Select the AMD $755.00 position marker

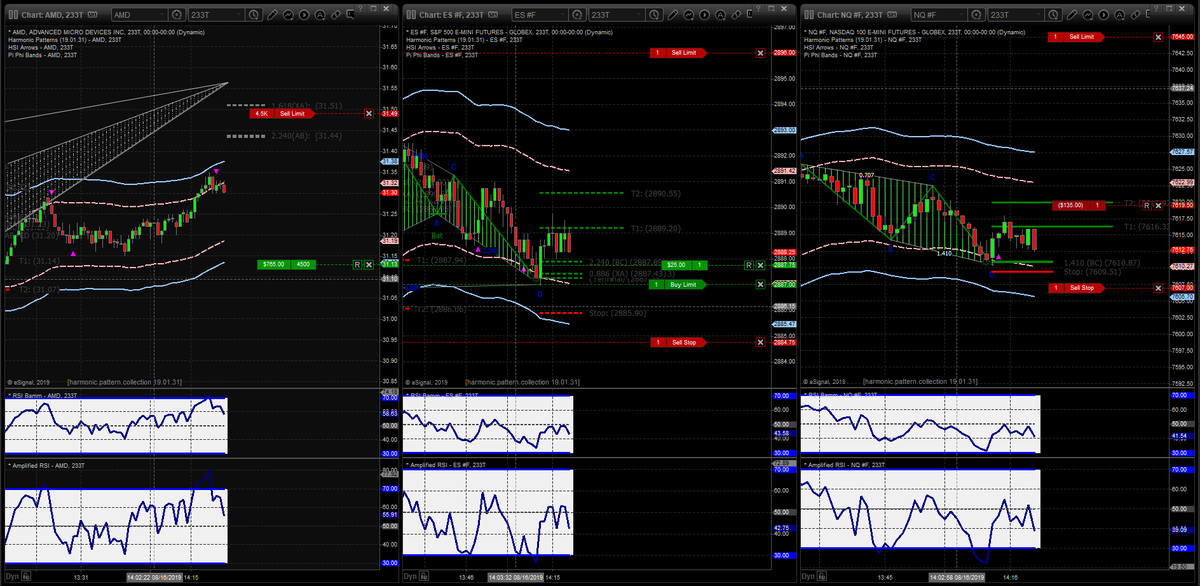[286, 264]
